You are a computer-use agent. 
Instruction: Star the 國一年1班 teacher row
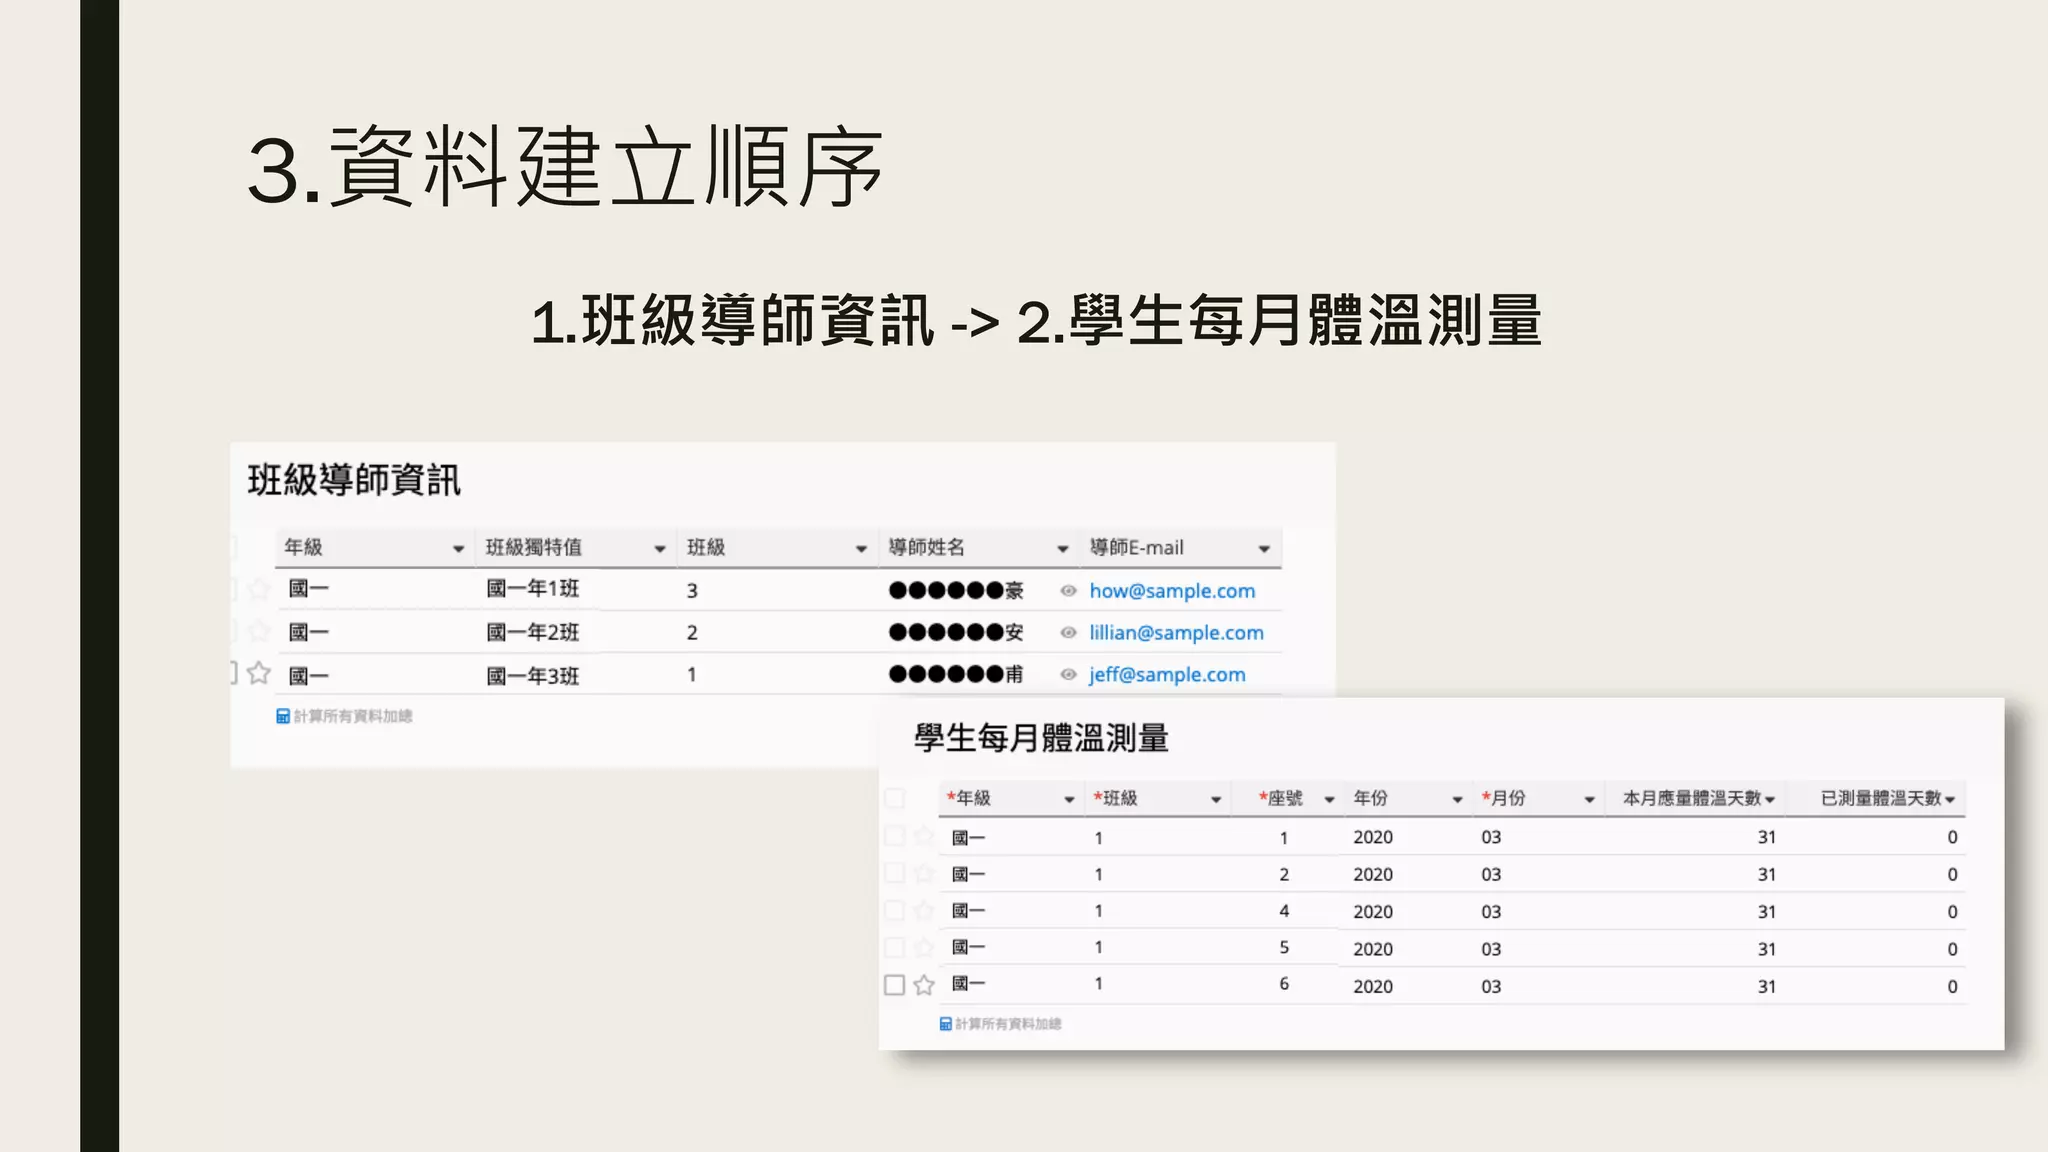click(259, 589)
